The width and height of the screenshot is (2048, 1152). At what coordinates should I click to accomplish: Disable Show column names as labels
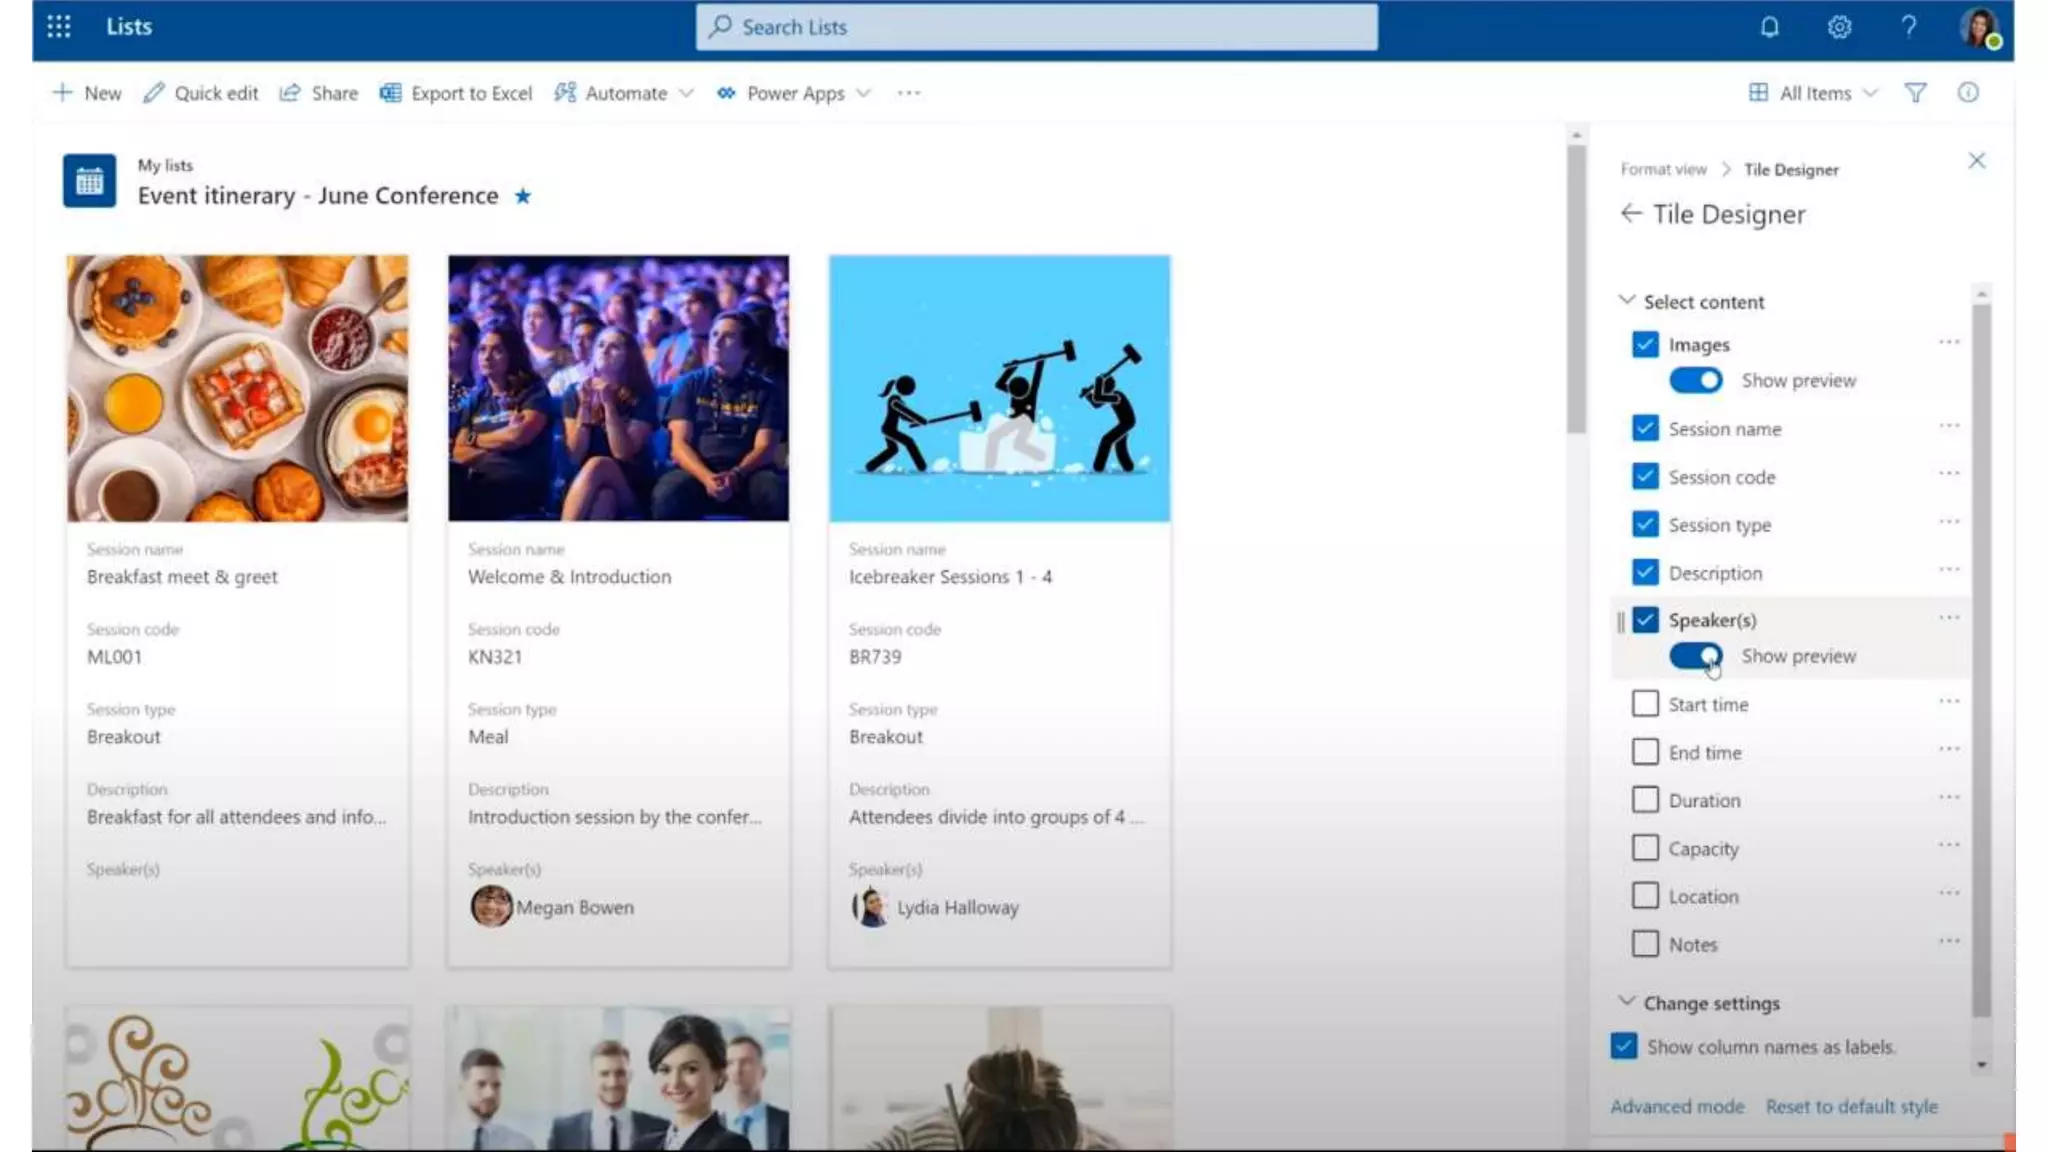point(1624,1046)
